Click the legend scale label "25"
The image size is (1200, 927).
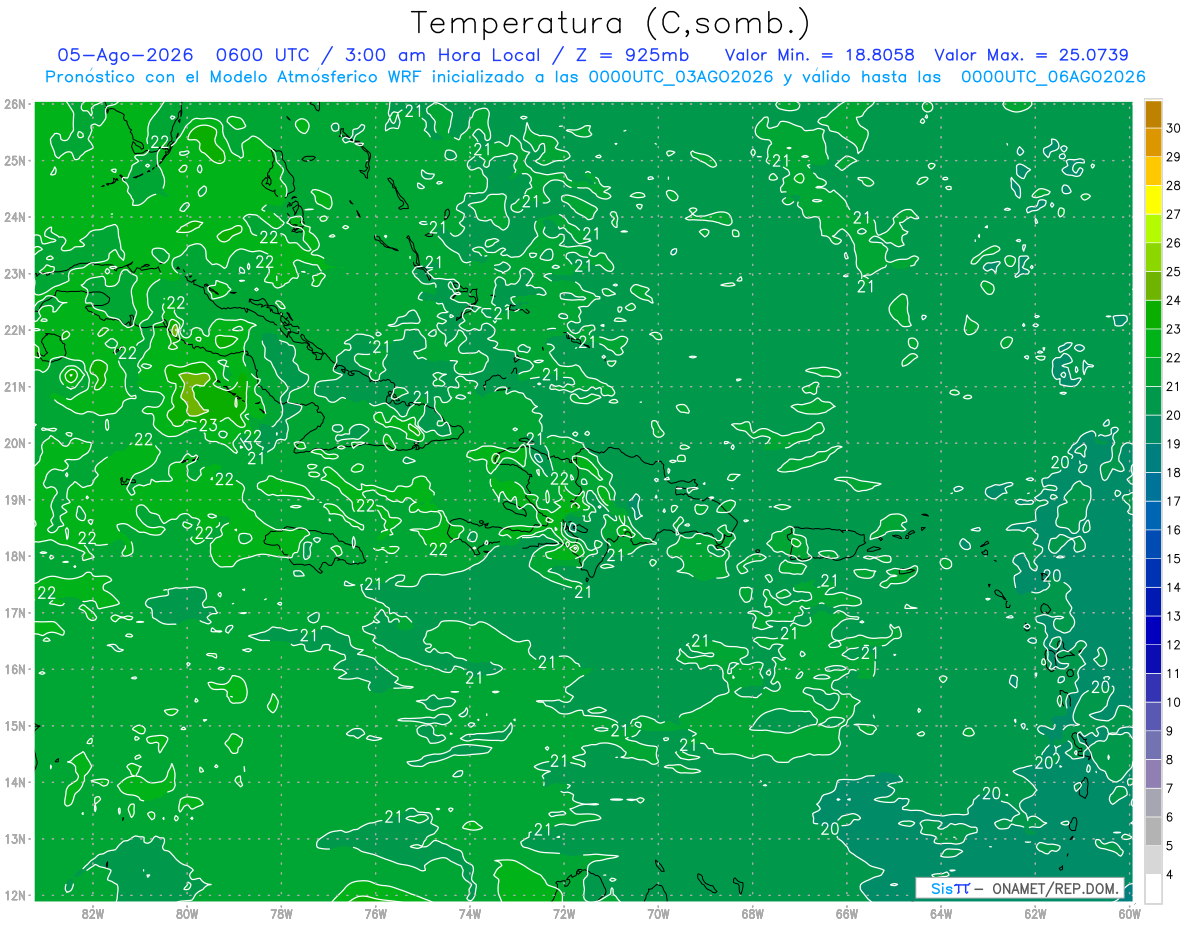click(1173, 271)
